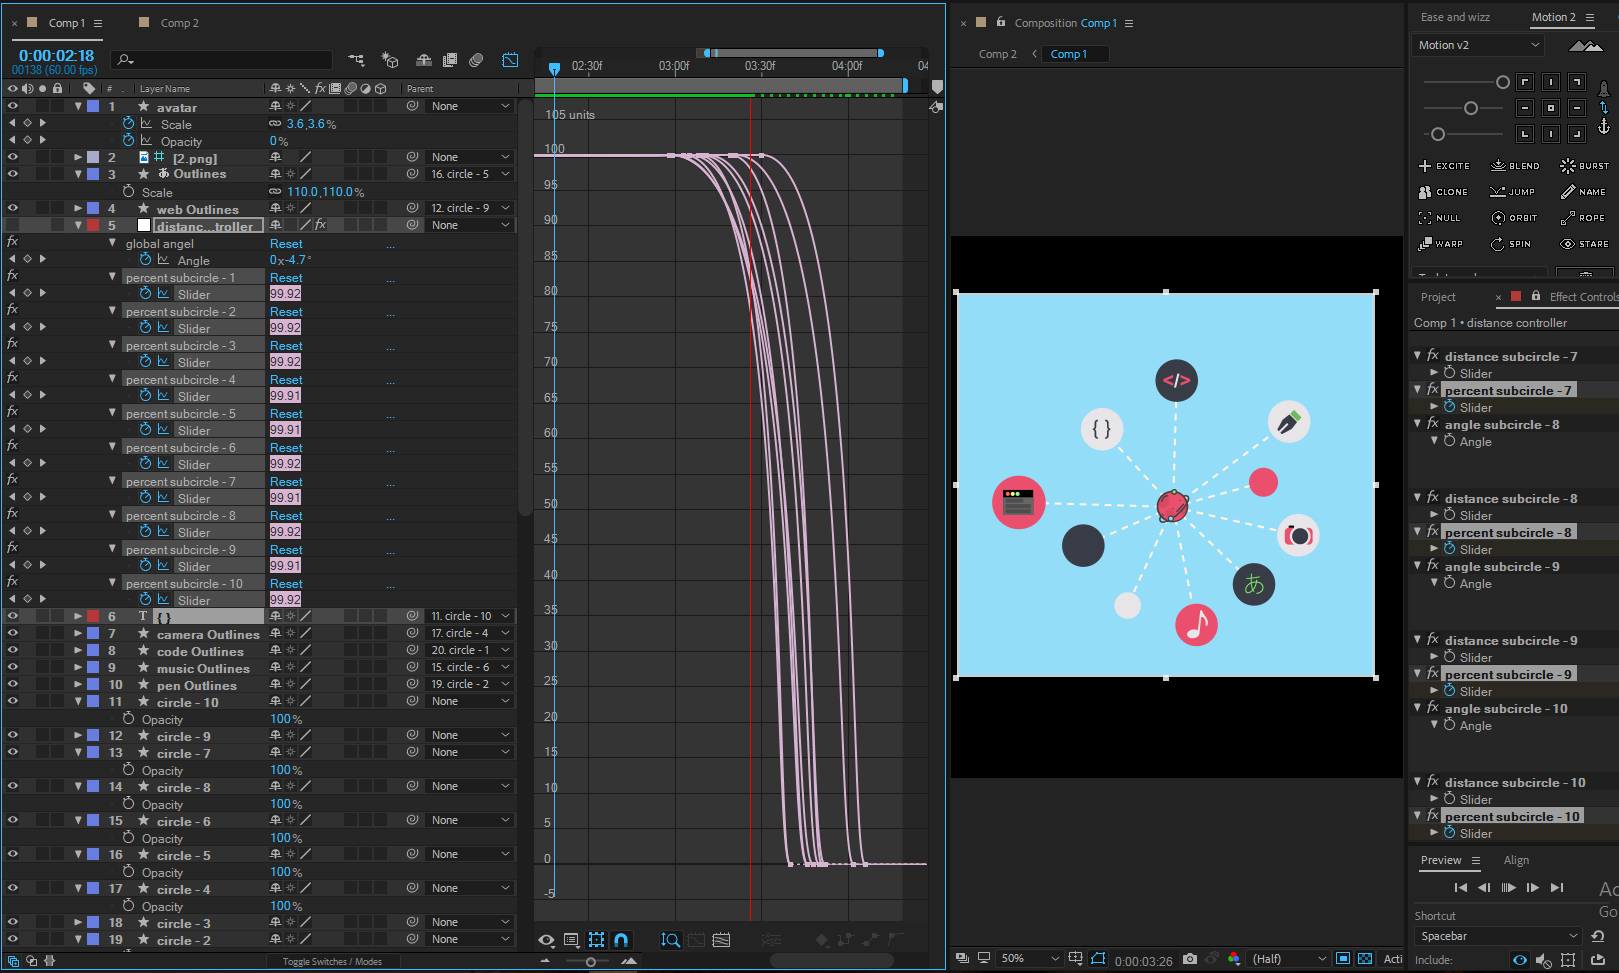Toggle stopwatch for percent subcircle - 1 Slider
1619x973 pixels.
[x=145, y=293]
